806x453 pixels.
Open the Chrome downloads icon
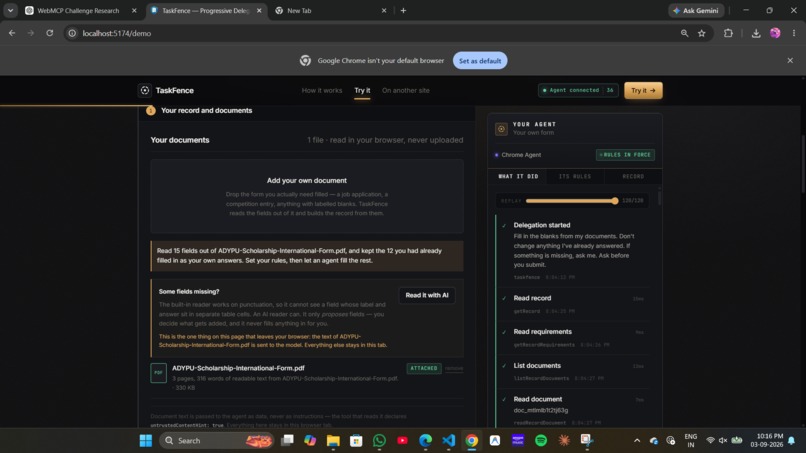tap(756, 33)
